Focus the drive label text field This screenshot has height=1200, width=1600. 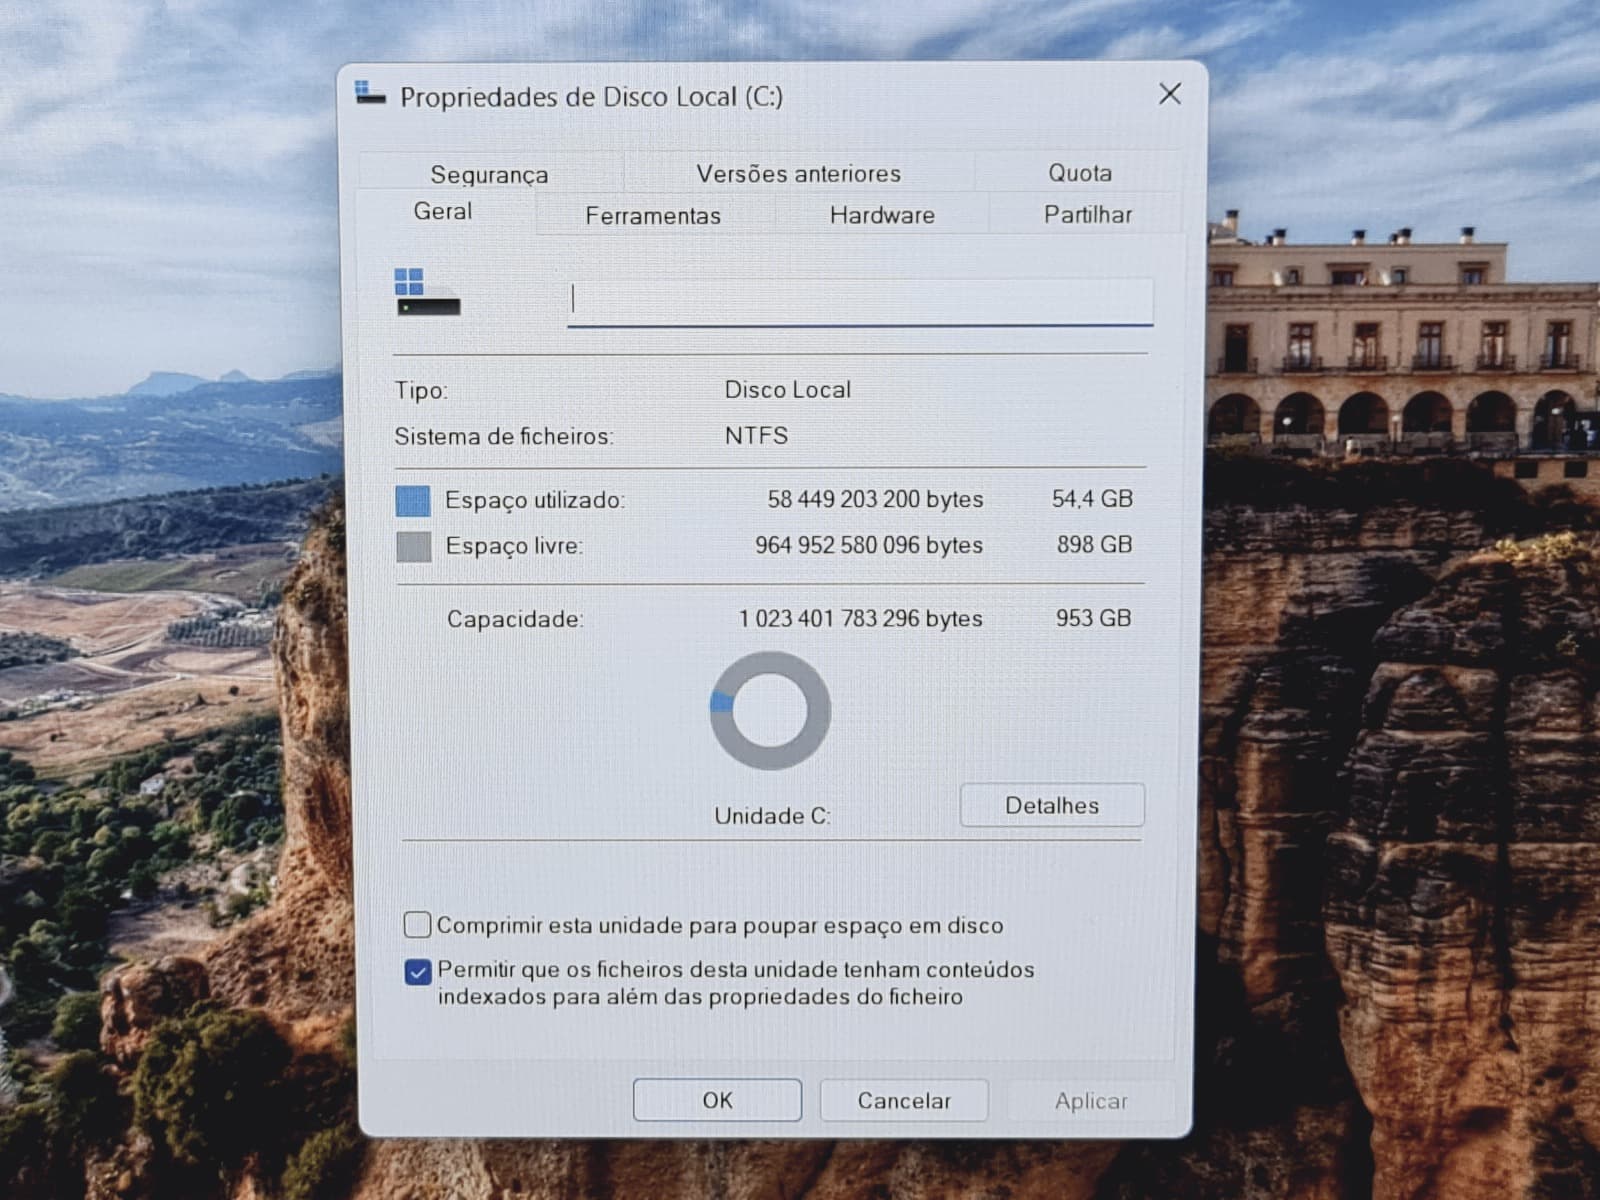click(x=860, y=301)
